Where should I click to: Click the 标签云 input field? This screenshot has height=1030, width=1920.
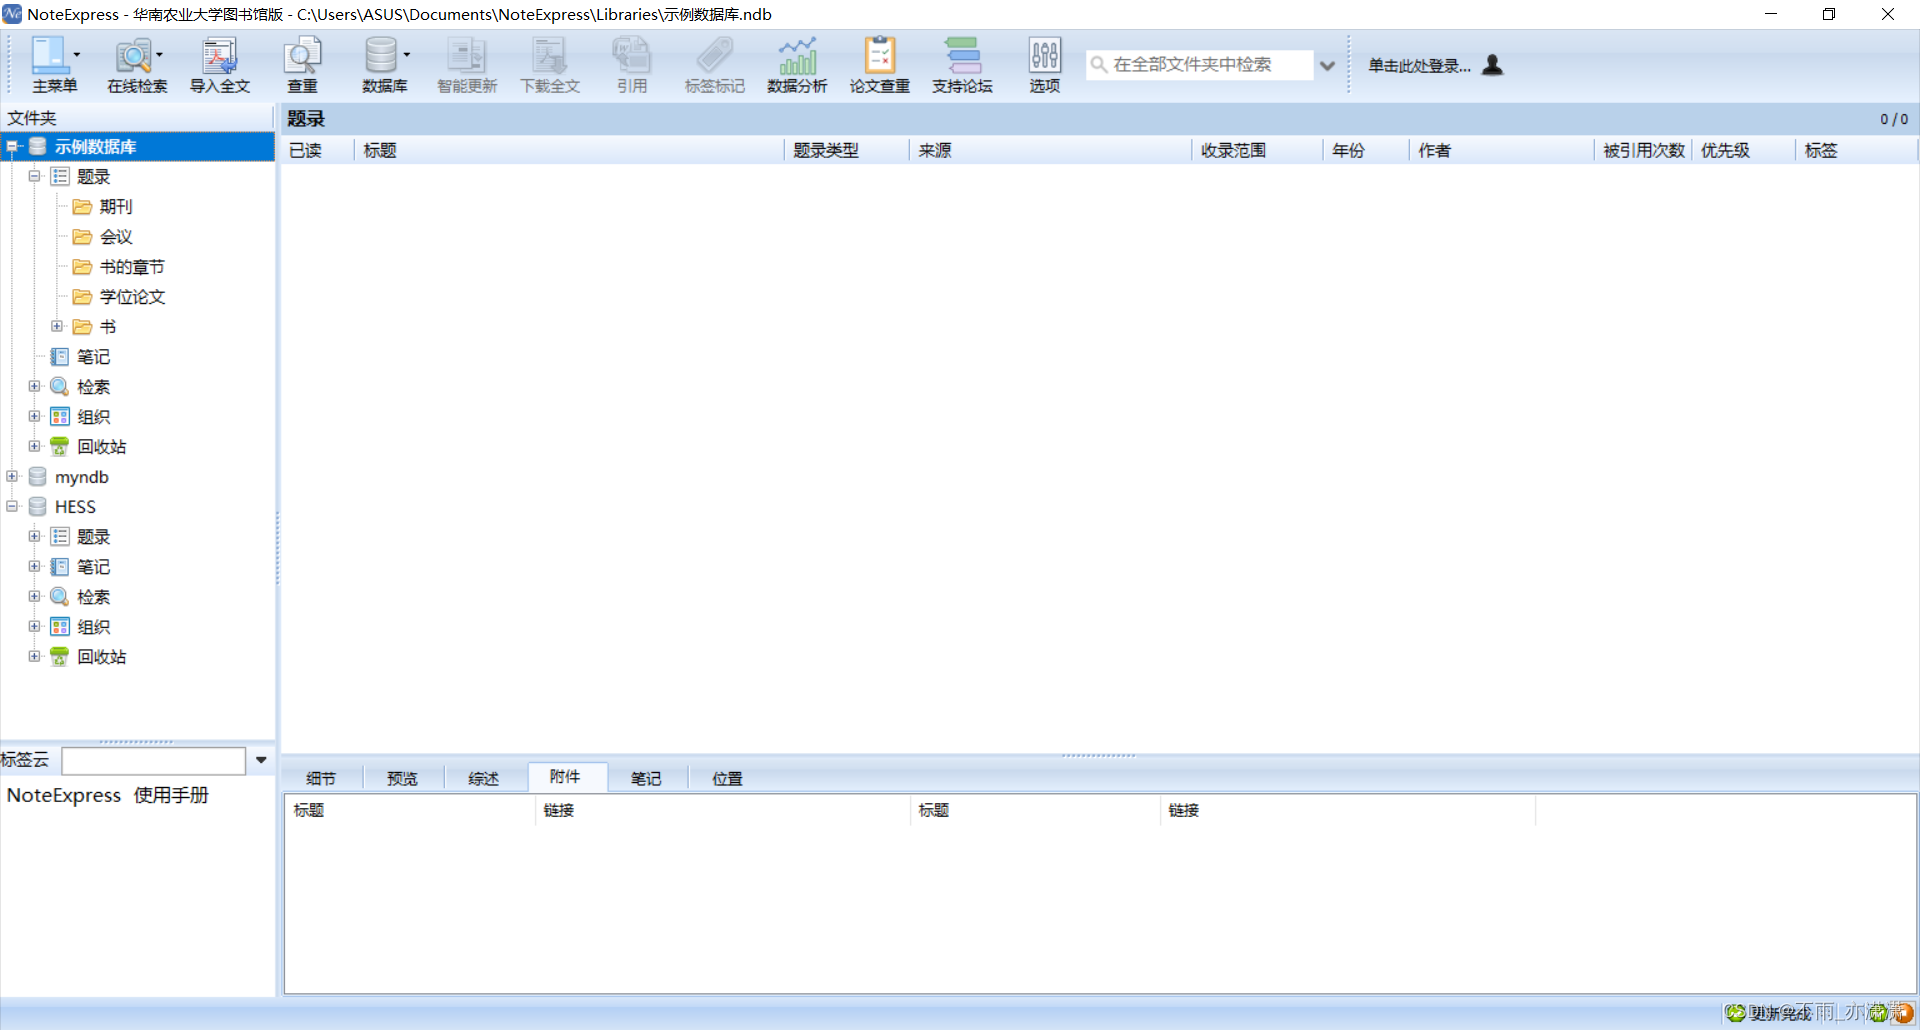[x=153, y=761]
